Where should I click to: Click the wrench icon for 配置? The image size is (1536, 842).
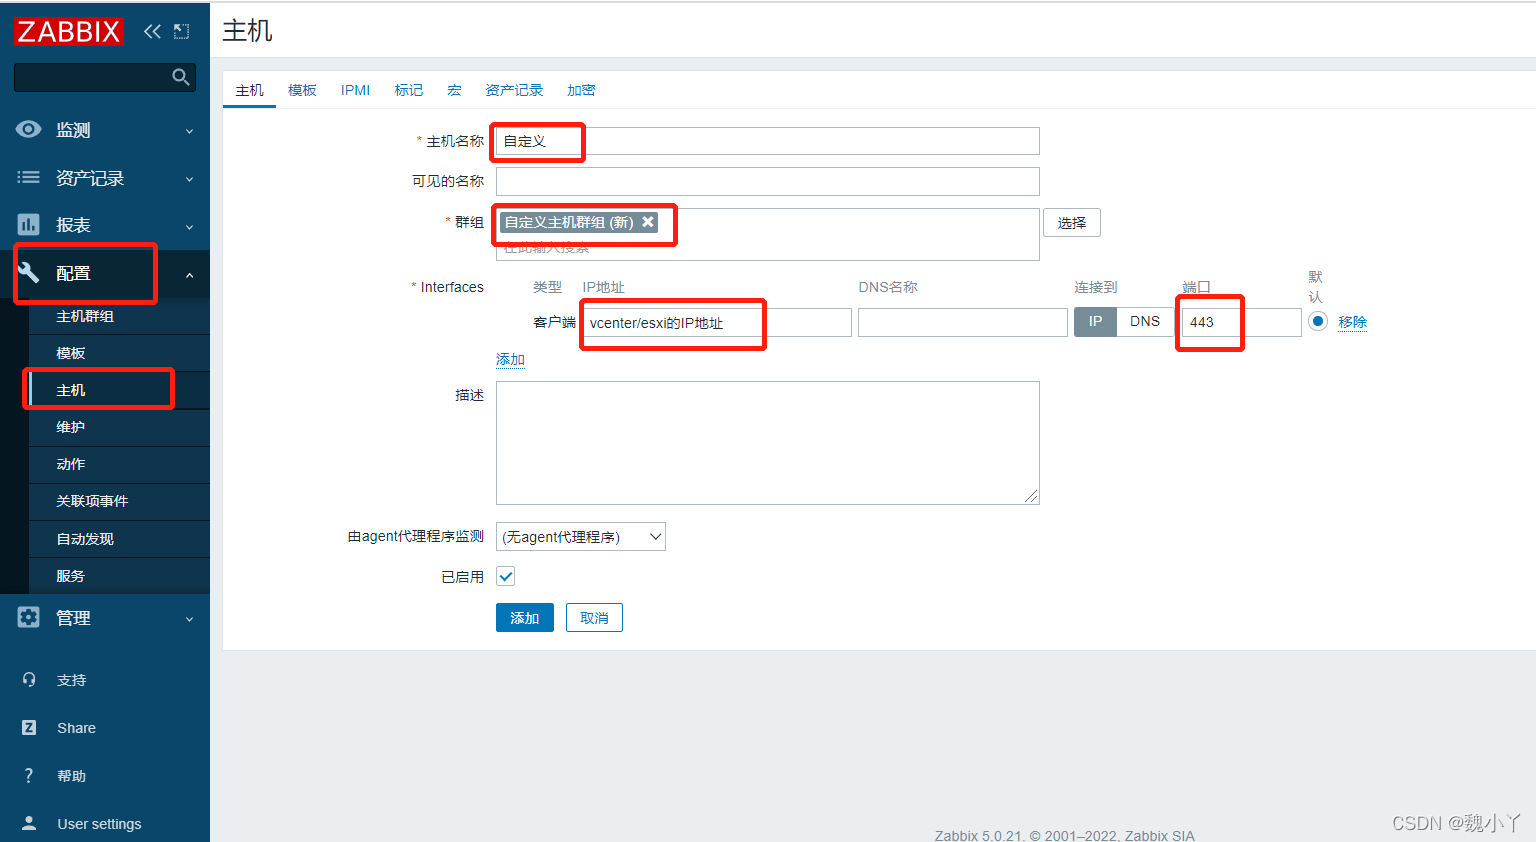pyautogui.click(x=28, y=272)
